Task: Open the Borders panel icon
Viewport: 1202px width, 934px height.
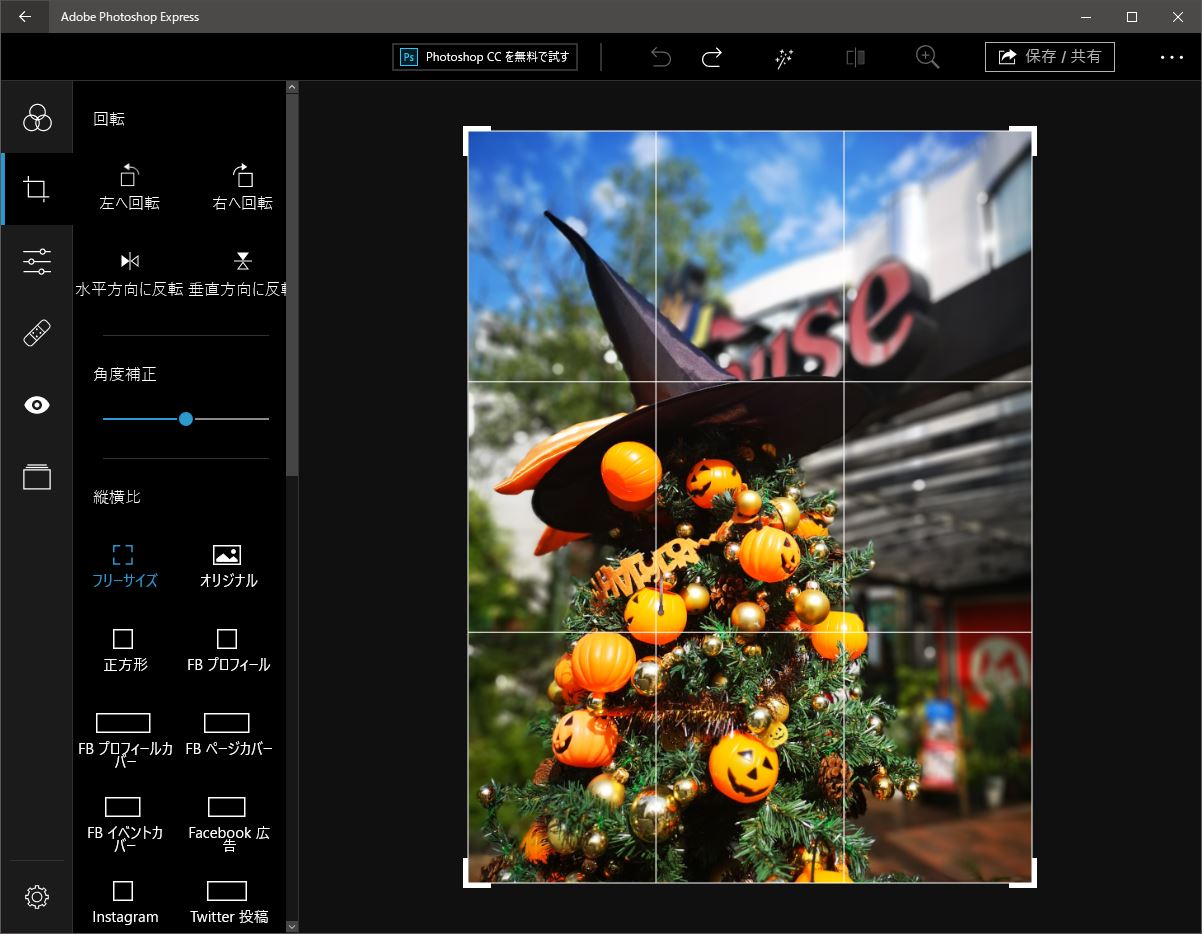Action: [37, 477]
